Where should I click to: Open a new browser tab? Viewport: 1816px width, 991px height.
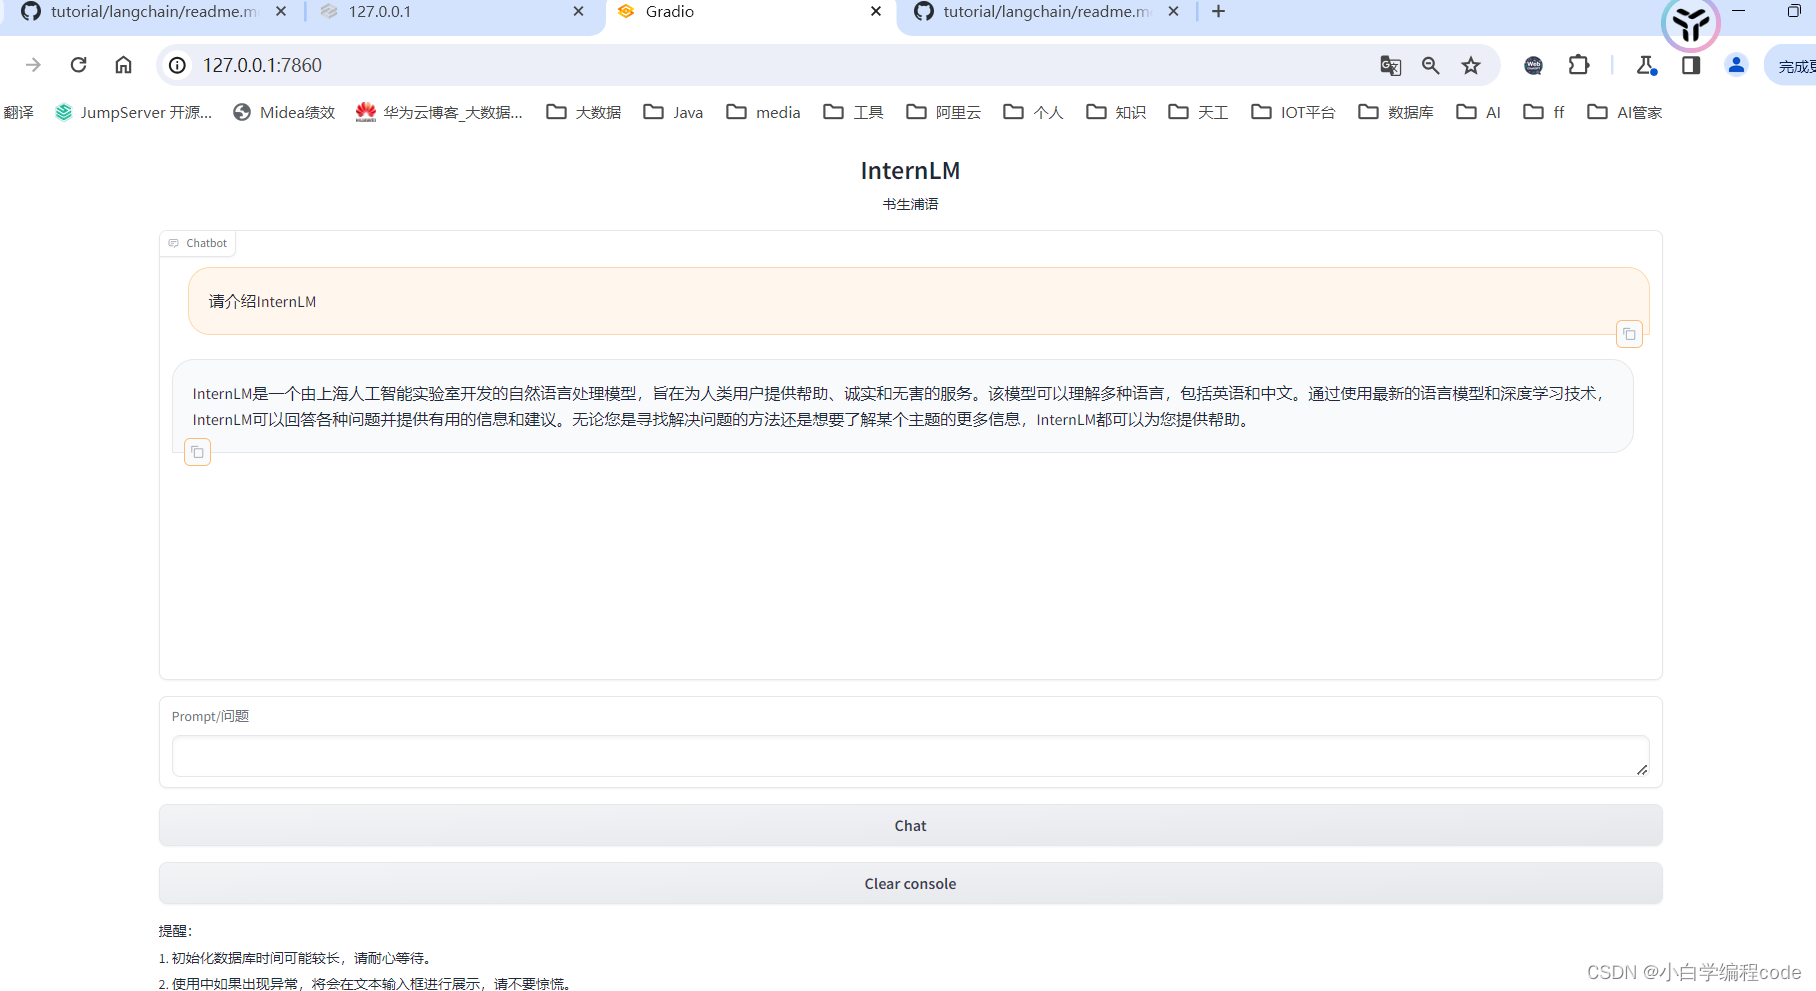(x=1218, y=12)
